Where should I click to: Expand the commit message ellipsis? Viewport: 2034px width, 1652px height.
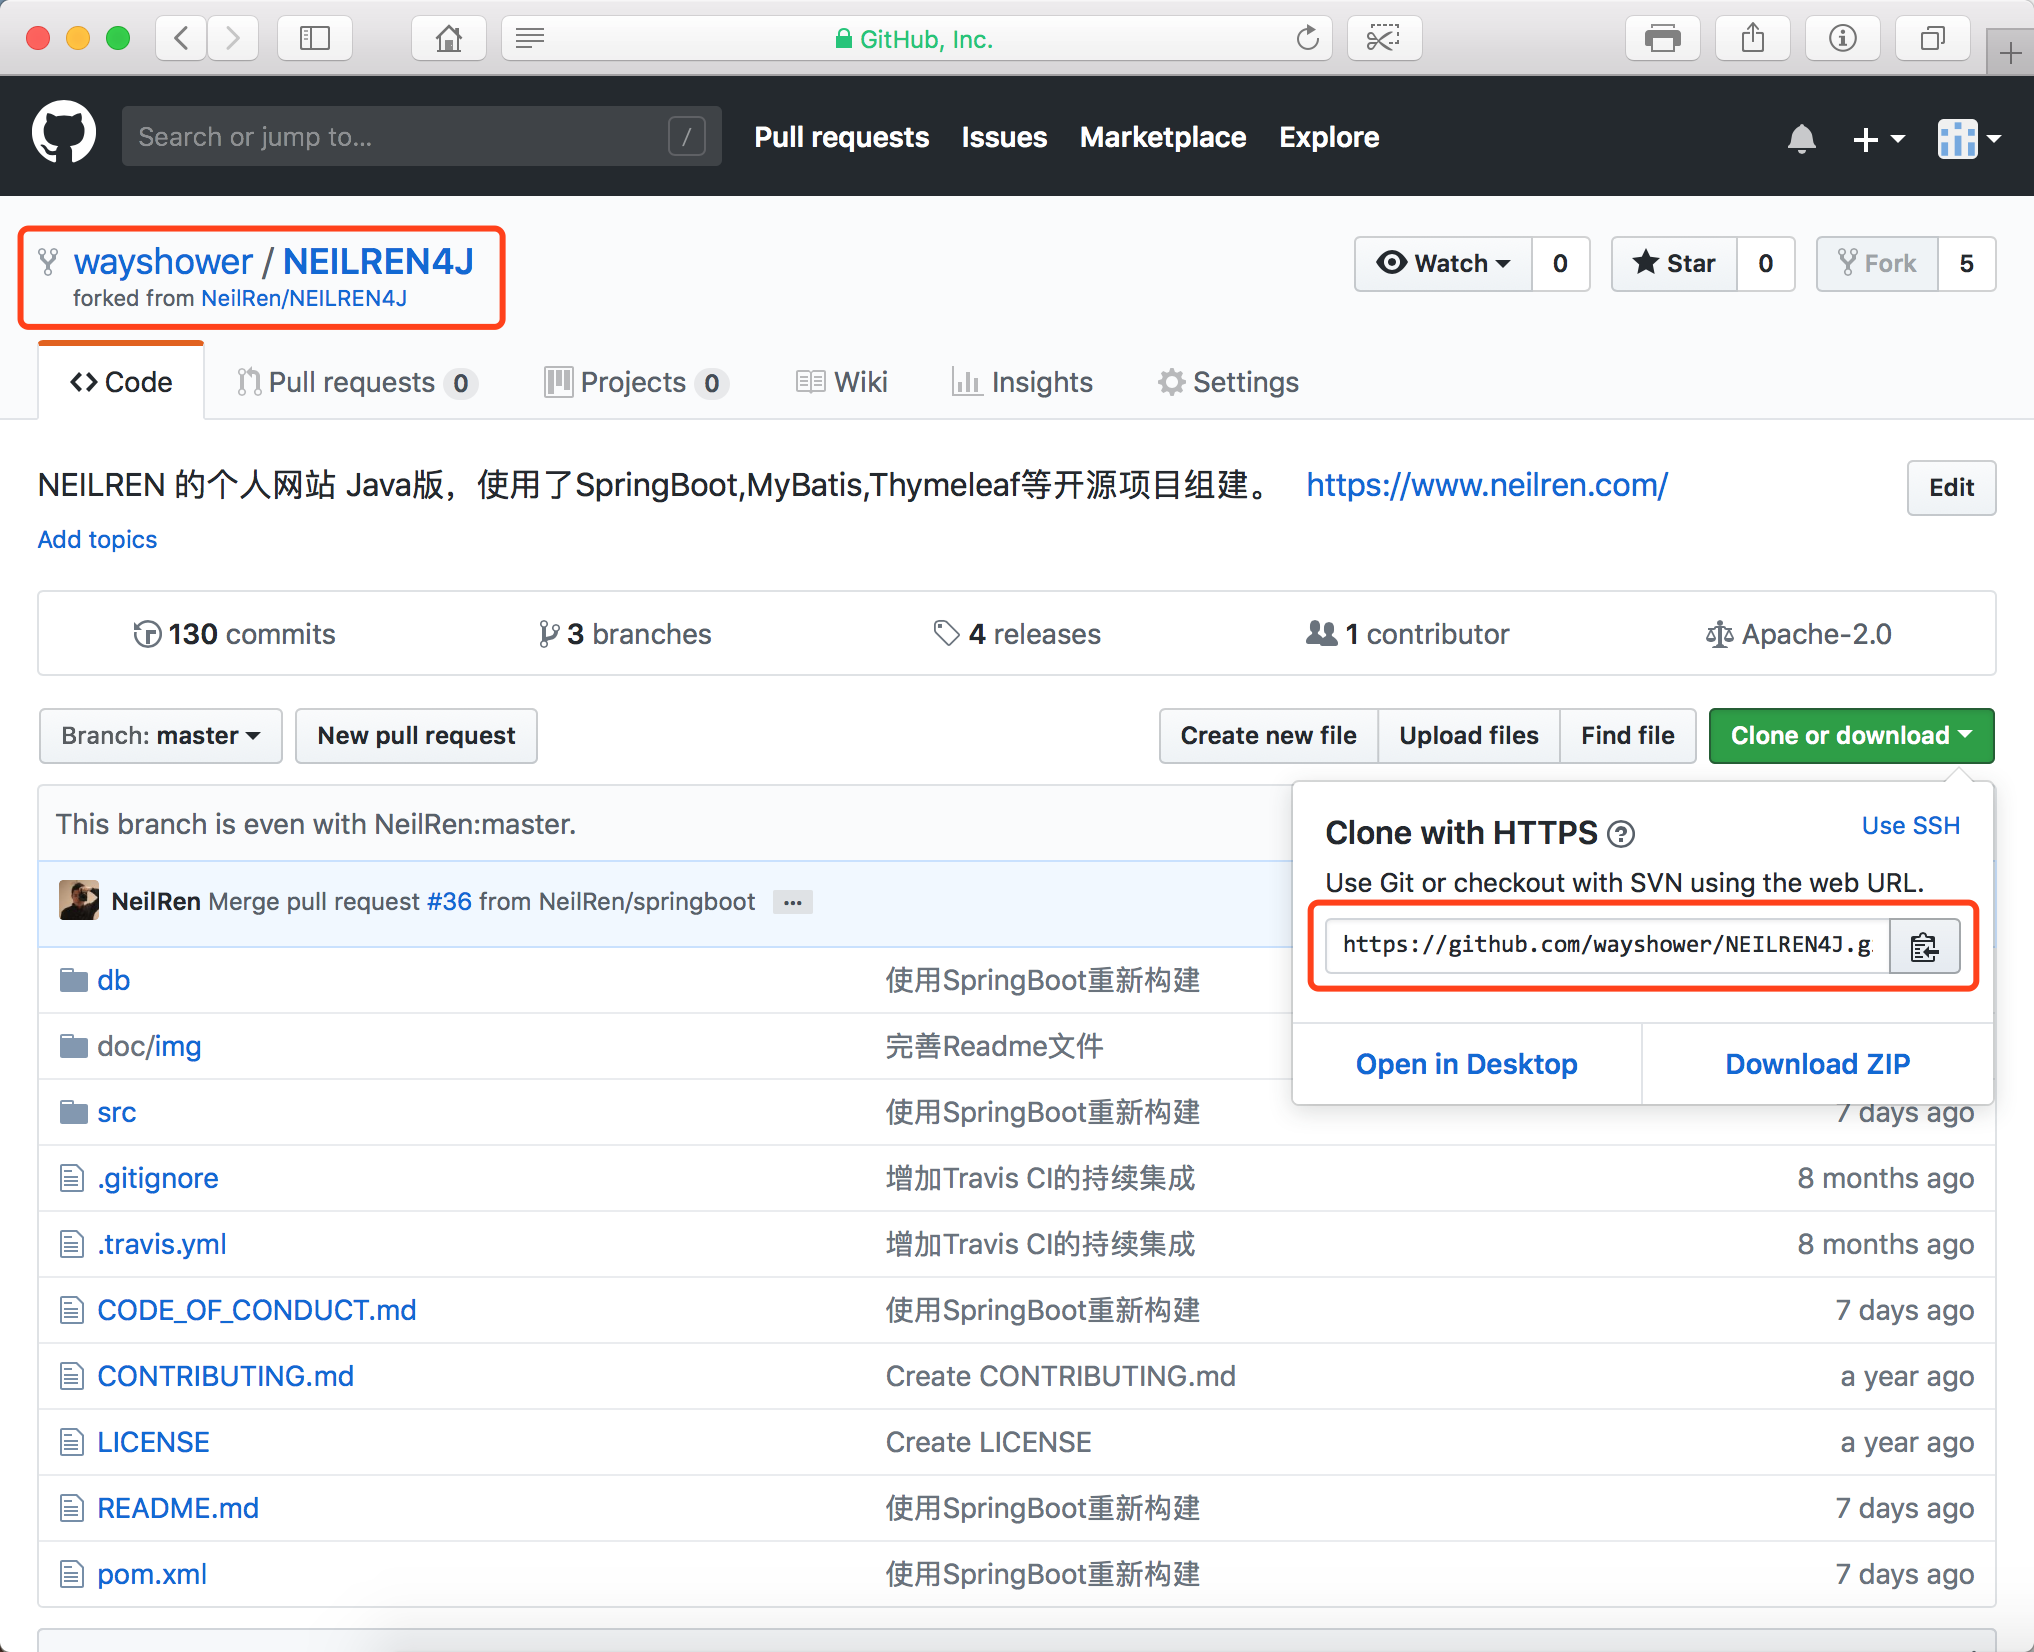coord(793,902)
